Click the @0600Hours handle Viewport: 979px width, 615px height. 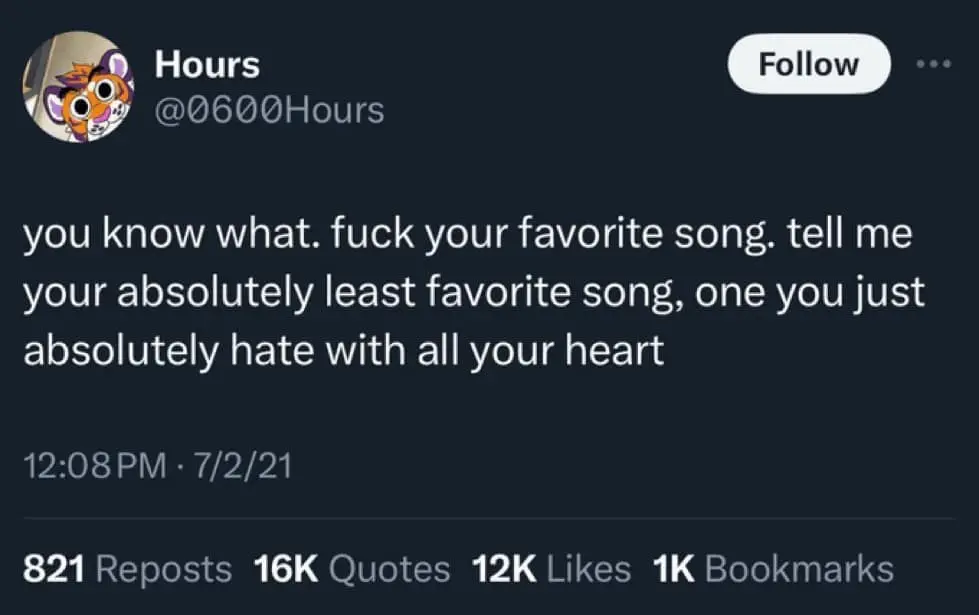click(x=269, y=110)
